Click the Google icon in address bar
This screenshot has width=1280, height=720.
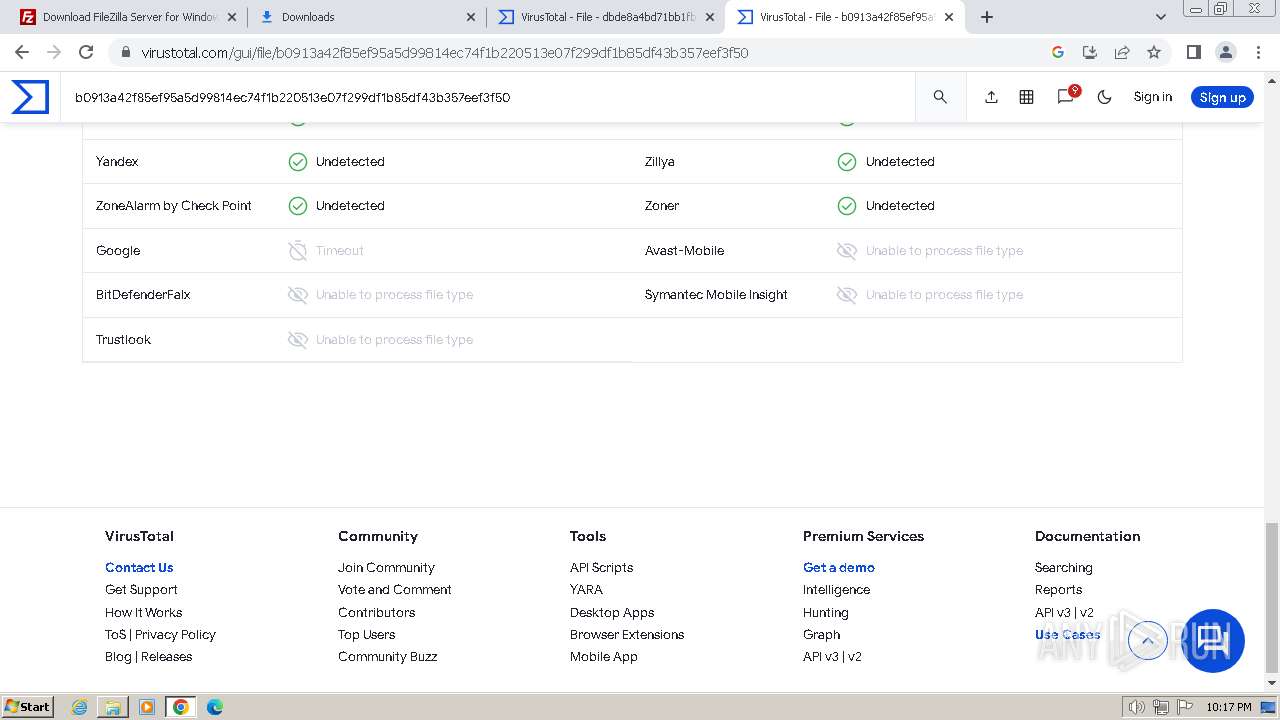[1058, 52]
